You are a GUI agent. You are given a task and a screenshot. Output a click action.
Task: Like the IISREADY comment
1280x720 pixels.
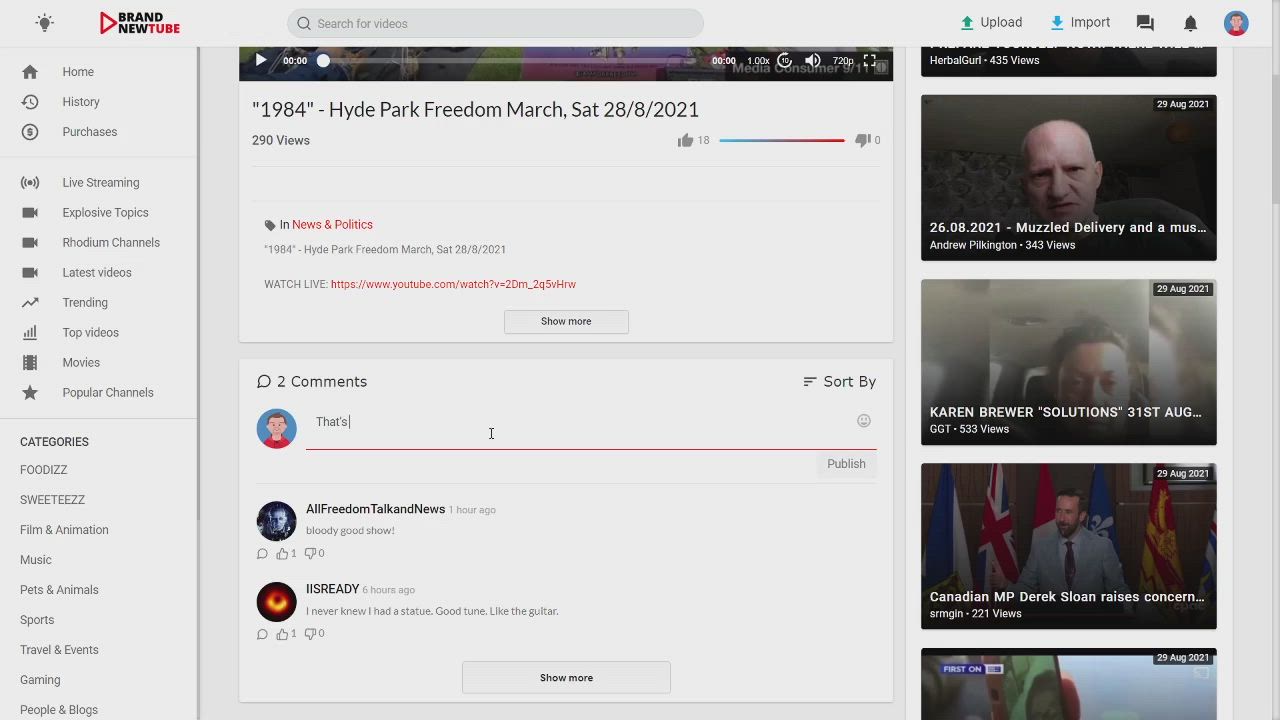[x=283, y=634]
